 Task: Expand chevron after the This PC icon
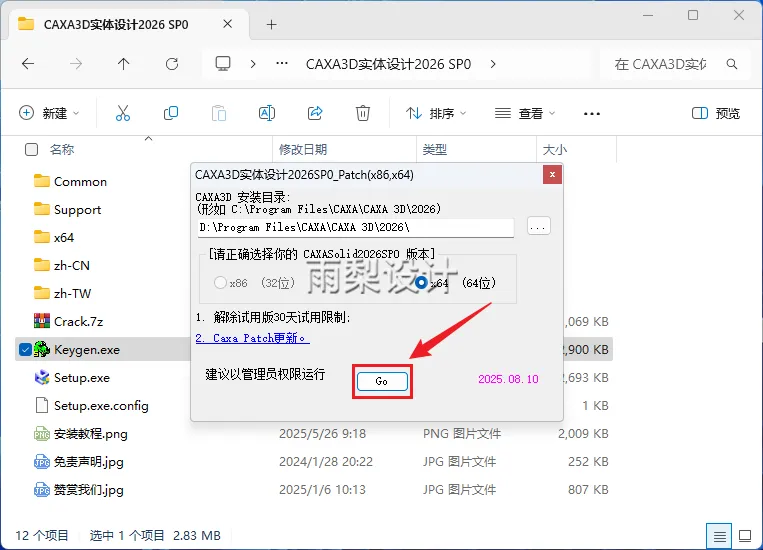(253, 64)
